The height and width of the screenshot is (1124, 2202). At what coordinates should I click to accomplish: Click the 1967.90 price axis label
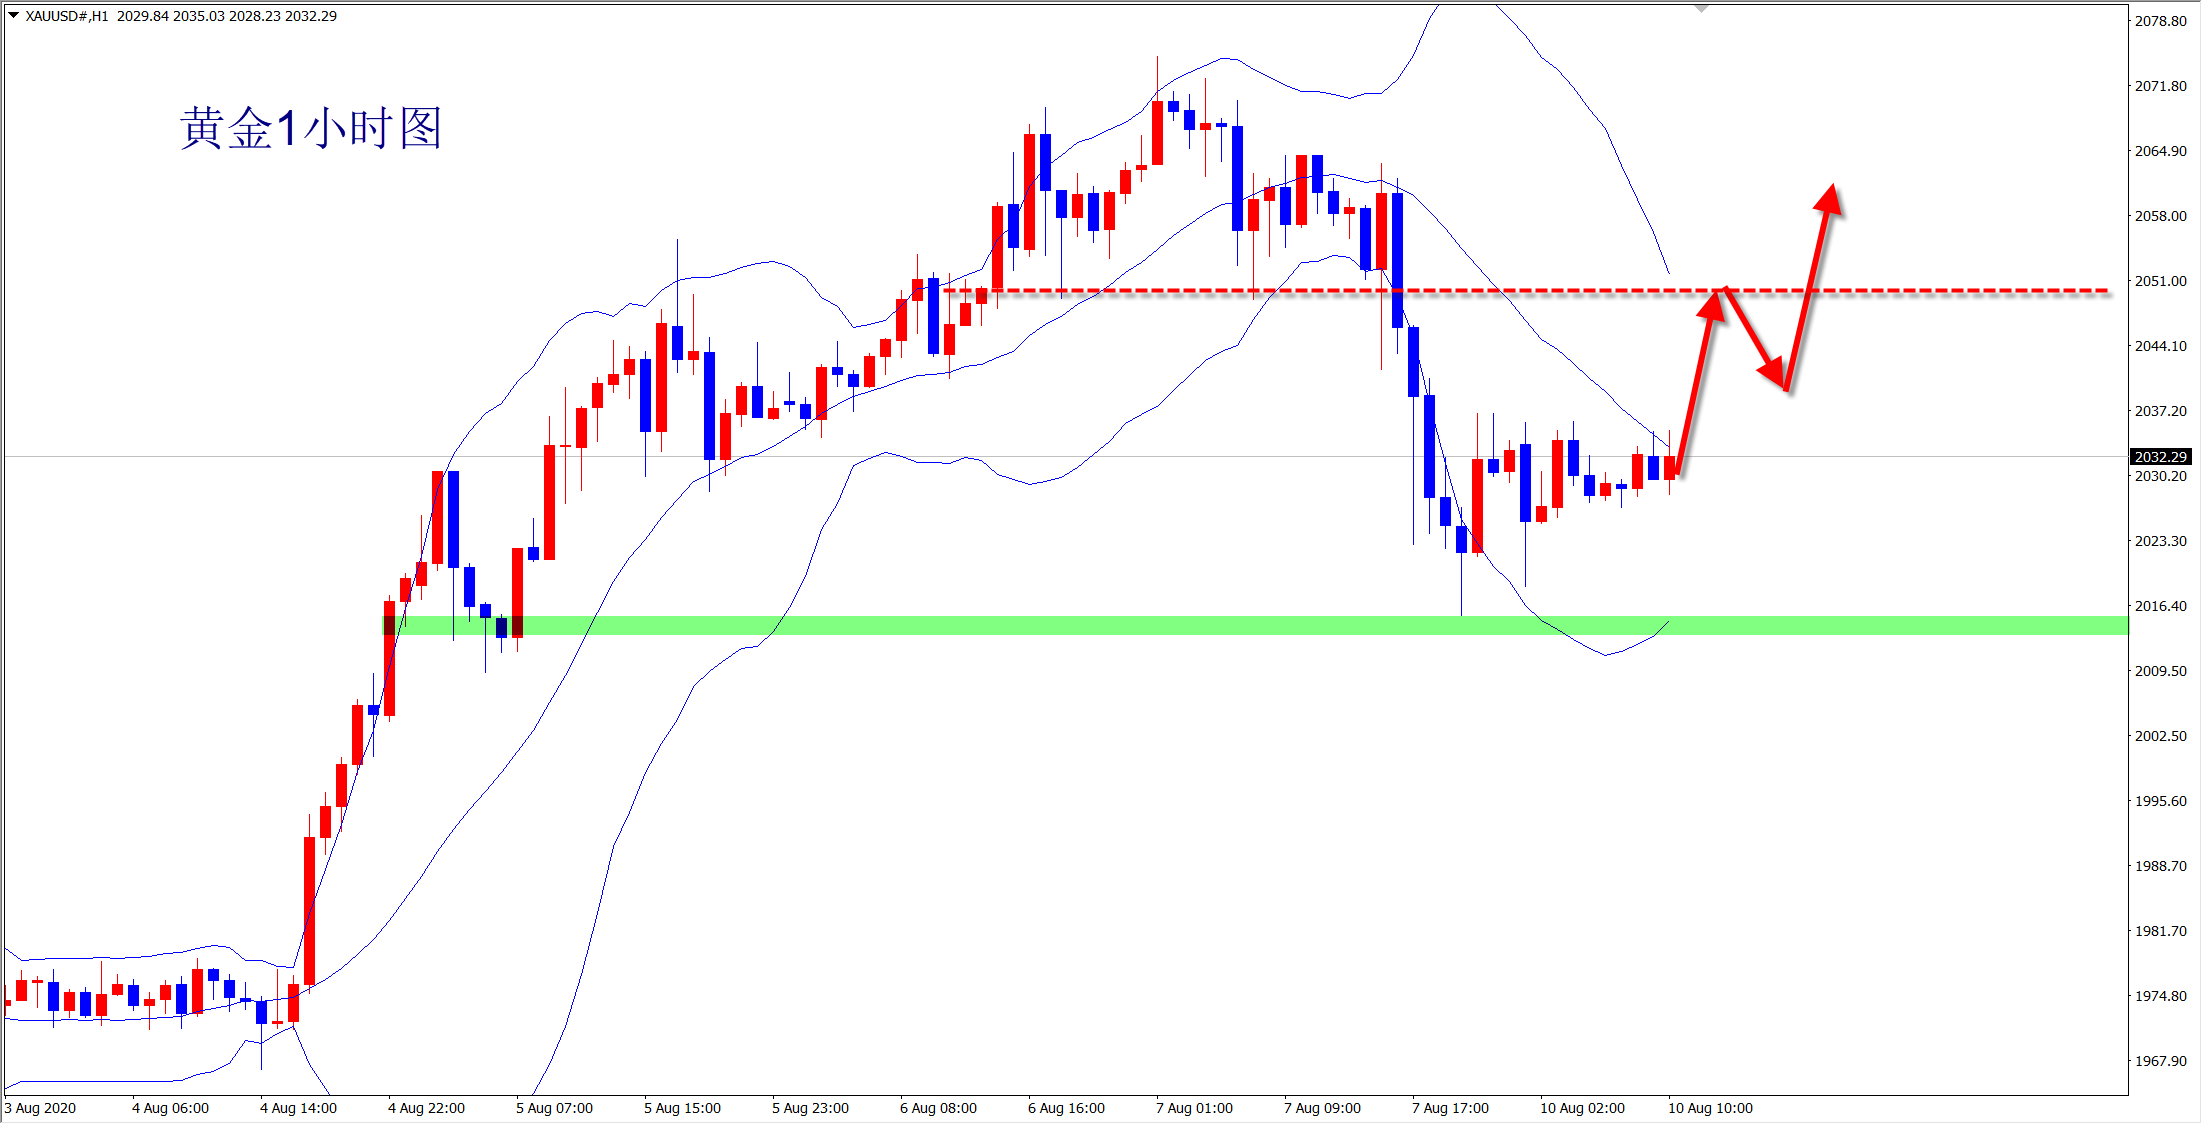tap(2160, 1061)
